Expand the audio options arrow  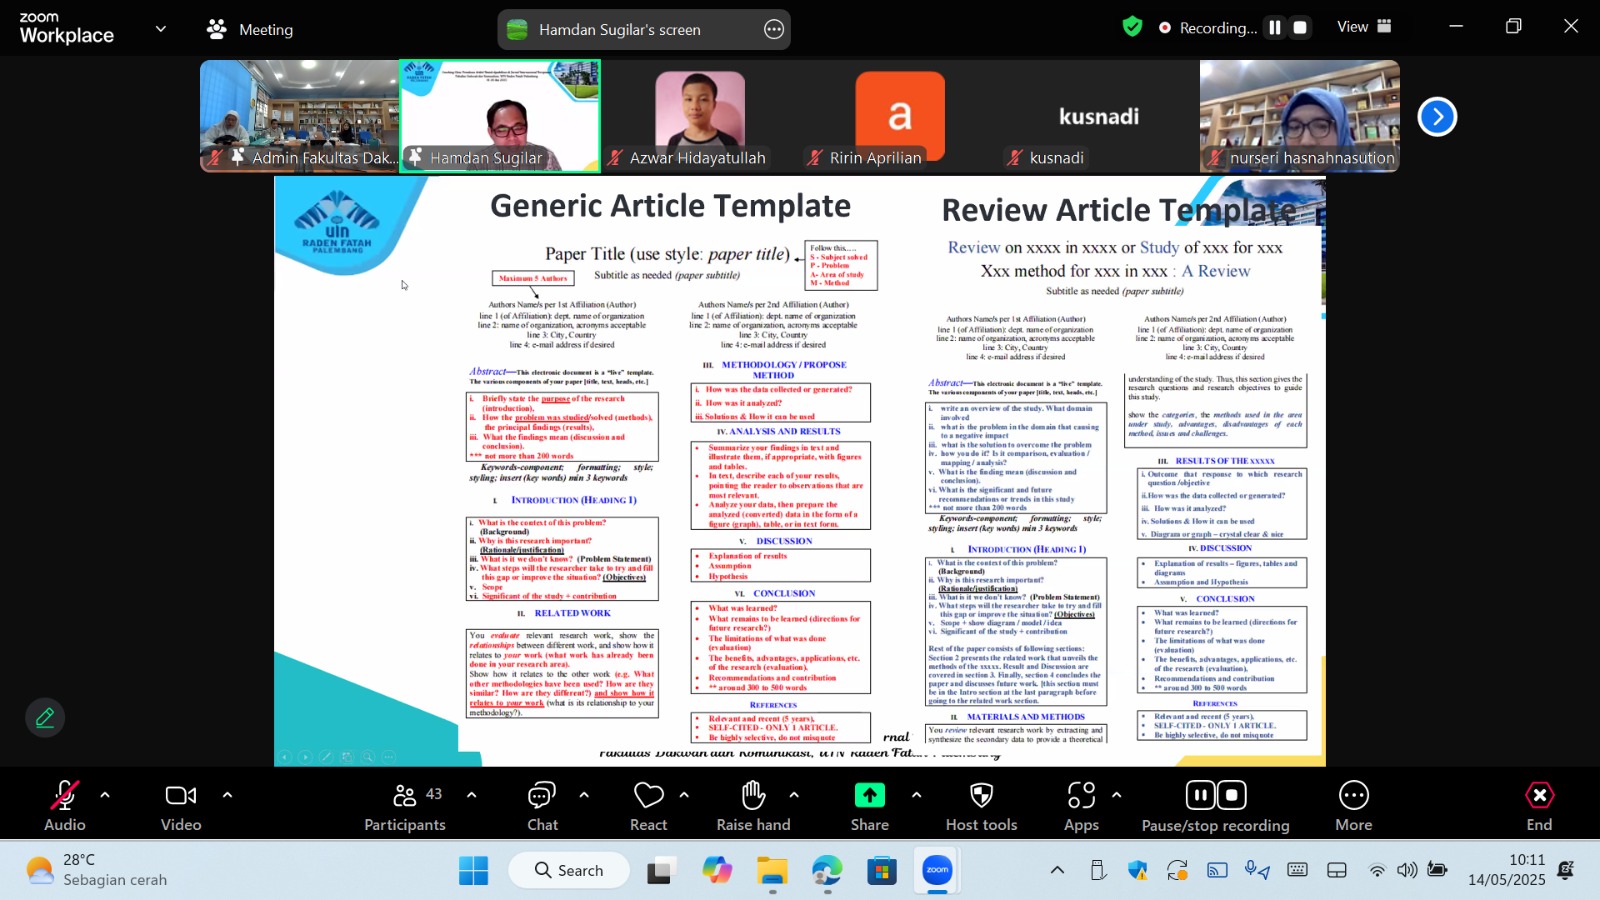[105, 796]
